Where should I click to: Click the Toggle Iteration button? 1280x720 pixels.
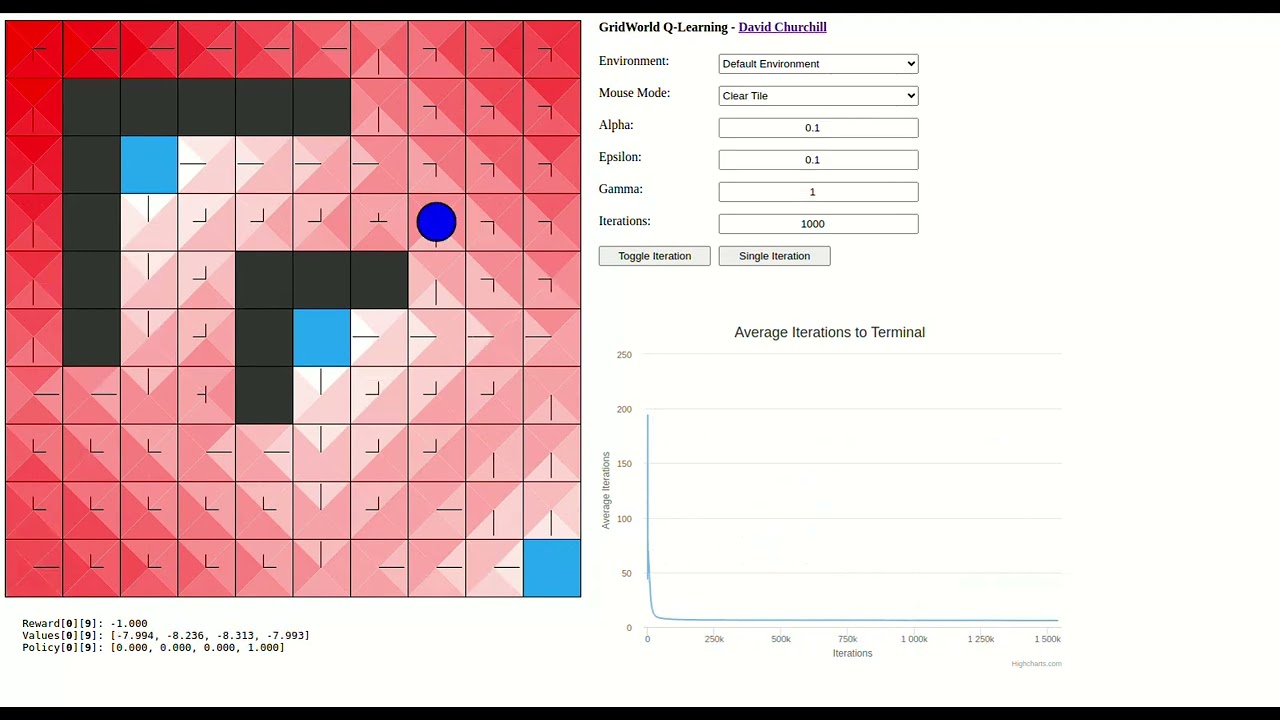coord(654,256)
